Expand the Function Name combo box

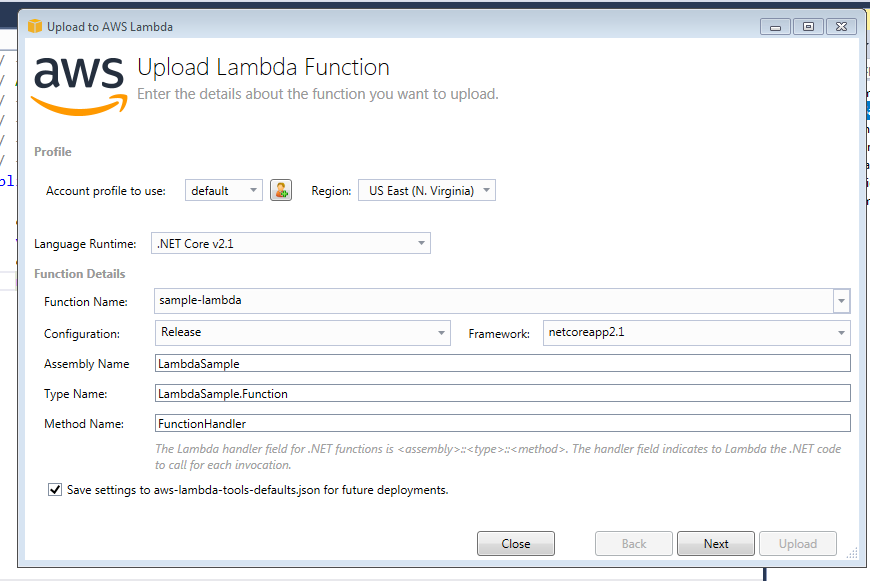click(x=841, y=300)
